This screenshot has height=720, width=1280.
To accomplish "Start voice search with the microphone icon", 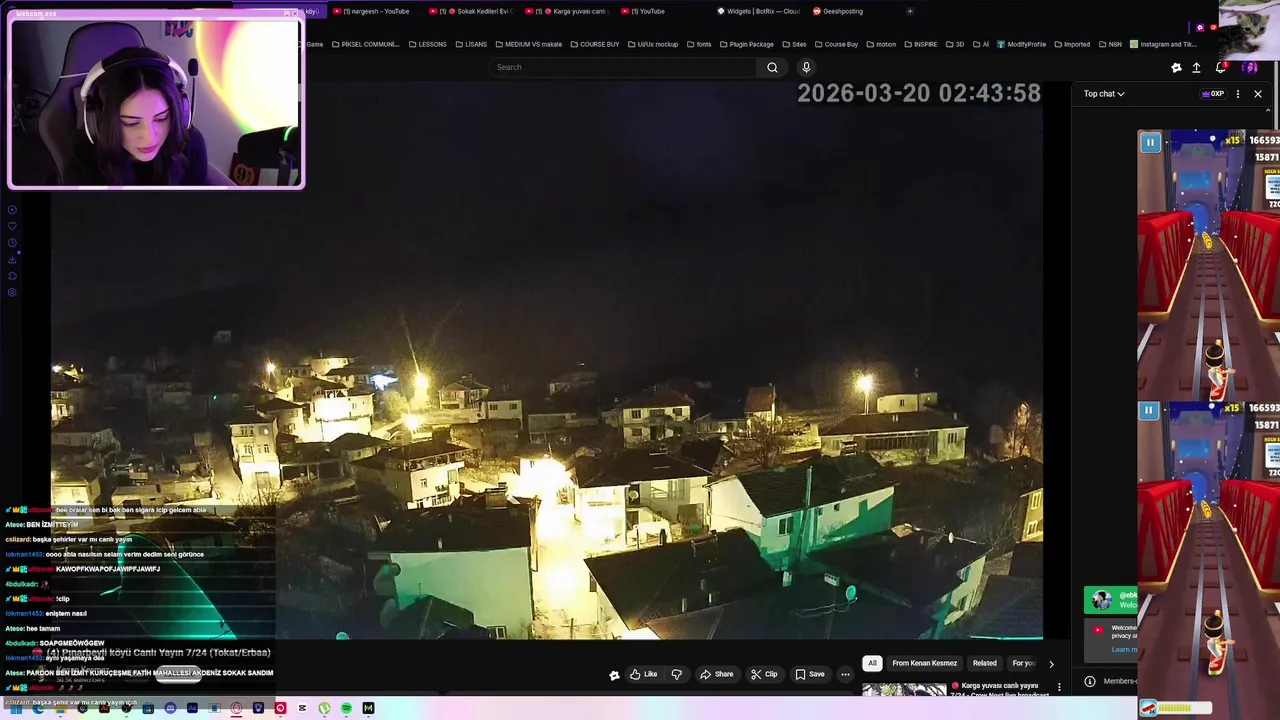I will coord(806,67).
